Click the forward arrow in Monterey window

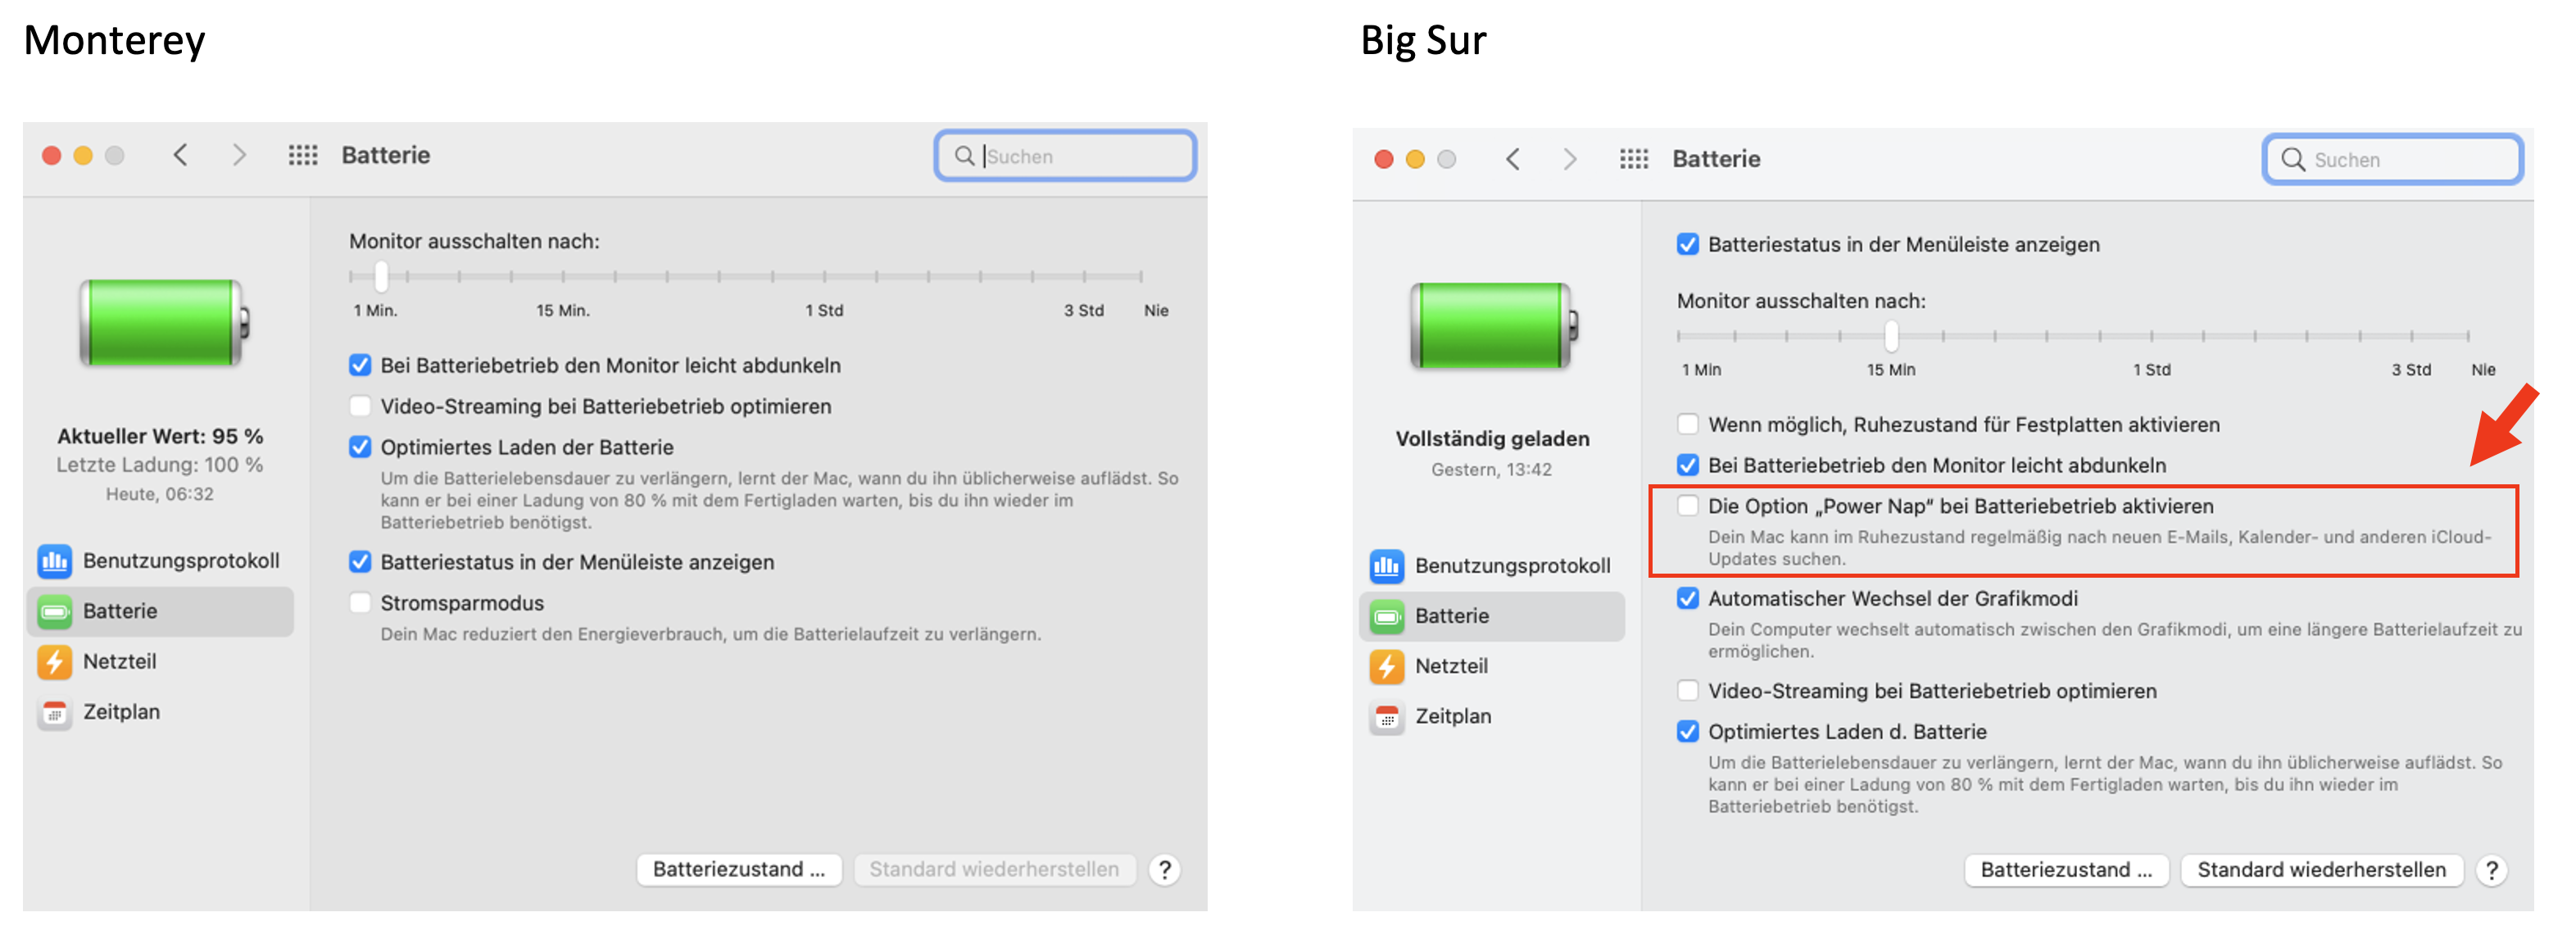pyautogui.click(x=239, y=155)
